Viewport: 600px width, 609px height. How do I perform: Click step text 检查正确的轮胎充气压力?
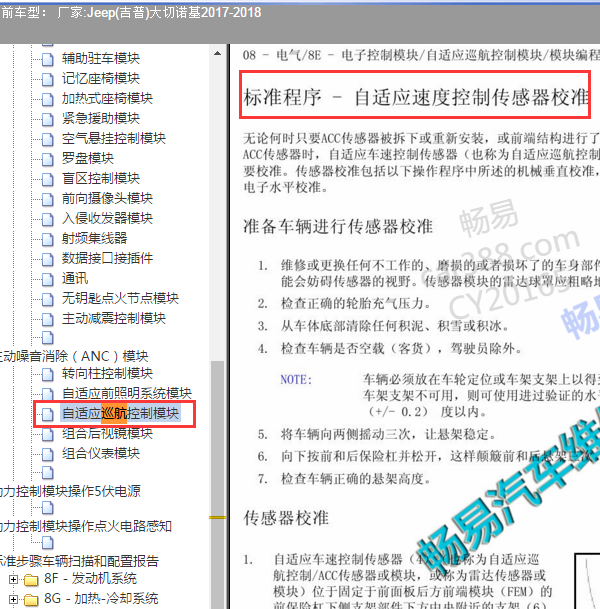coord(356,303)
